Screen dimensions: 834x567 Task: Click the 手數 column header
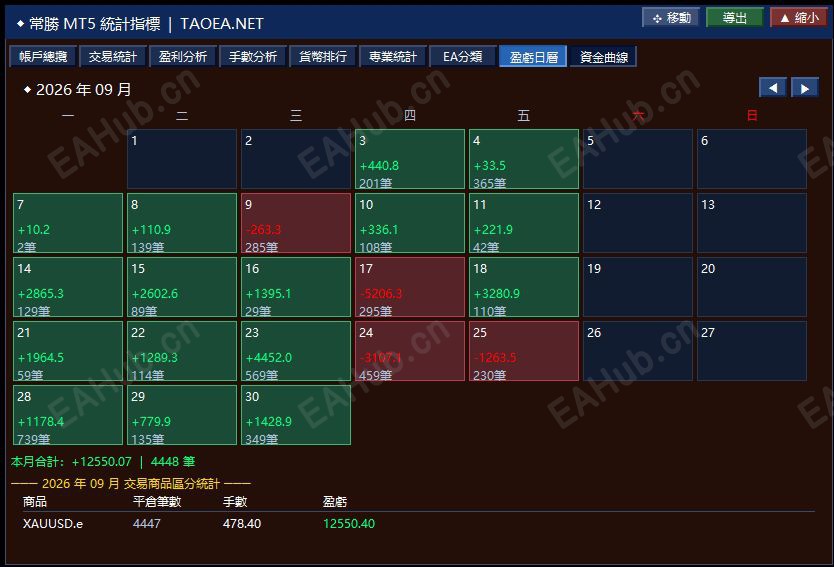pyautogui.click(x=235, y=502)
